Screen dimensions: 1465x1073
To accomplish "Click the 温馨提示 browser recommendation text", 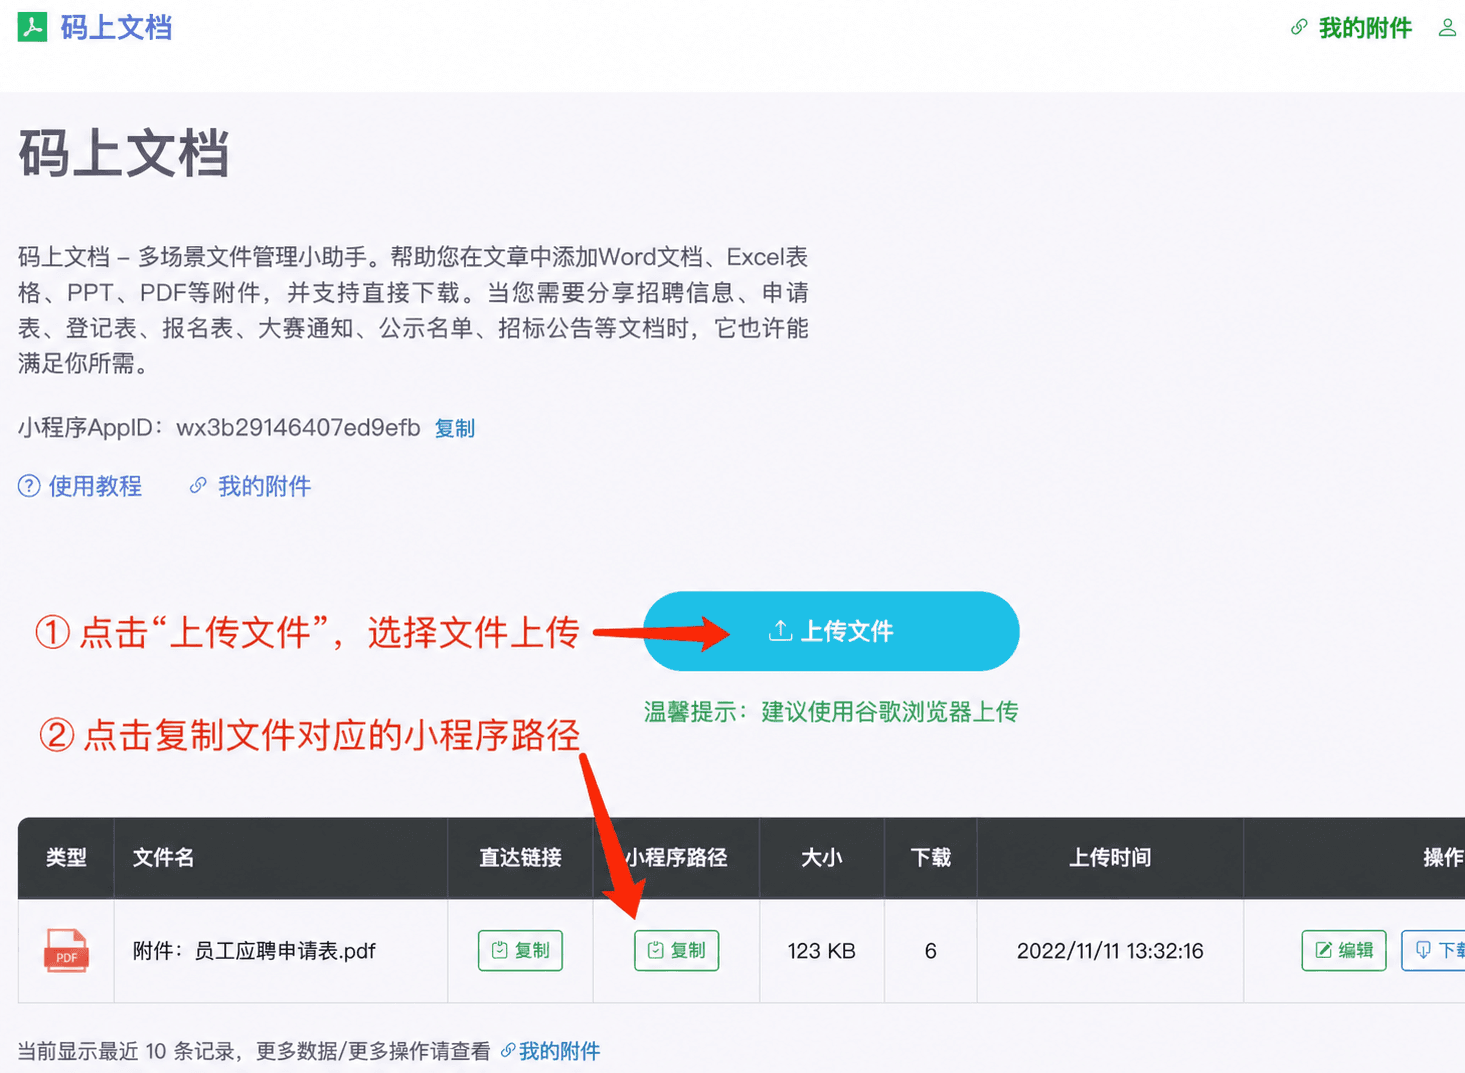I will tap(831, 712).
